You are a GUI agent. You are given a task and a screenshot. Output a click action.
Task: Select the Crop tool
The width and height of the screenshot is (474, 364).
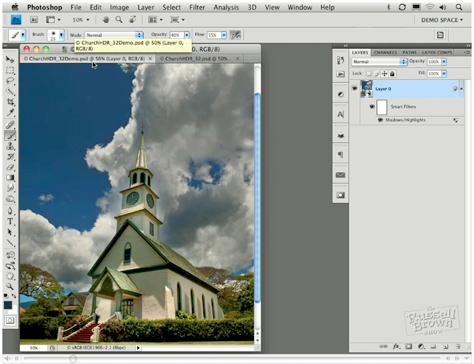coord(10,102)
